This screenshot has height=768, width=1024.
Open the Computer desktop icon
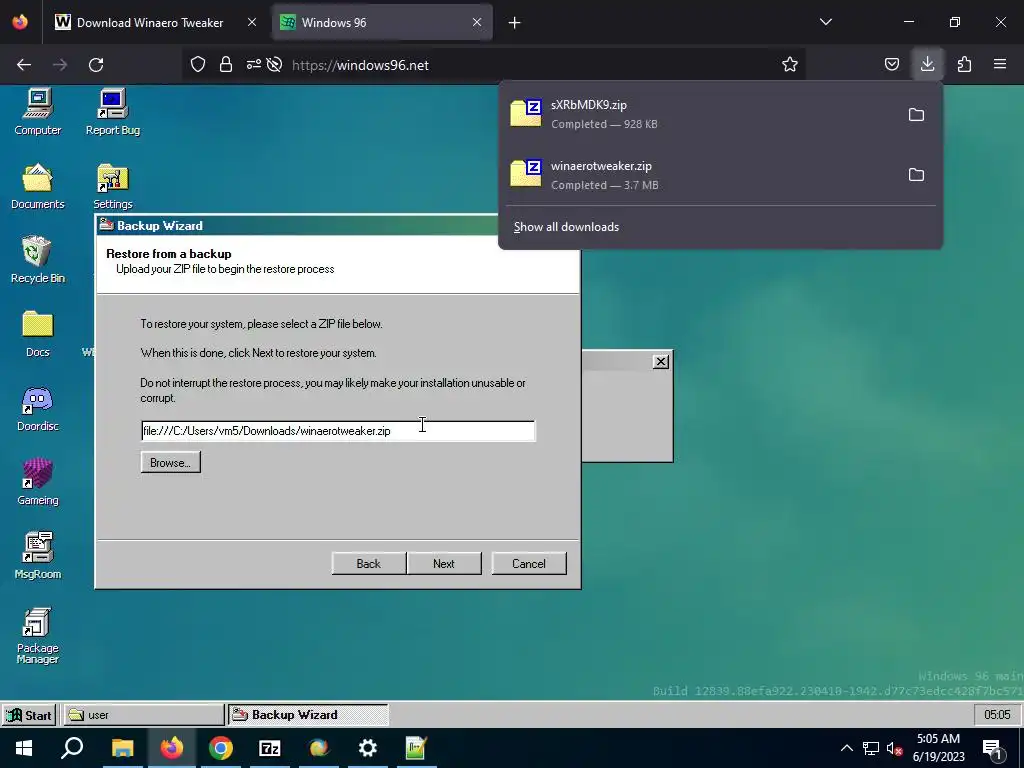pyautogui.click(x=37, y=111)
